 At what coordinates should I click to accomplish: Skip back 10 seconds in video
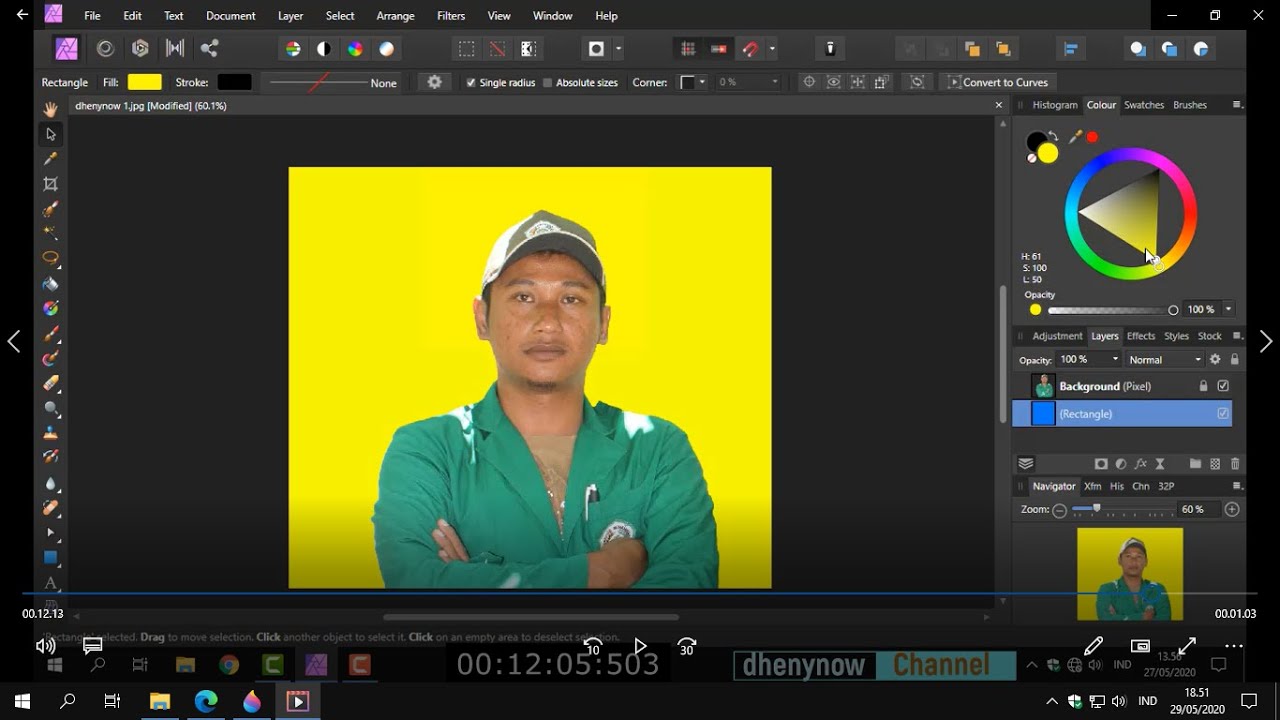tap(593, 646)
